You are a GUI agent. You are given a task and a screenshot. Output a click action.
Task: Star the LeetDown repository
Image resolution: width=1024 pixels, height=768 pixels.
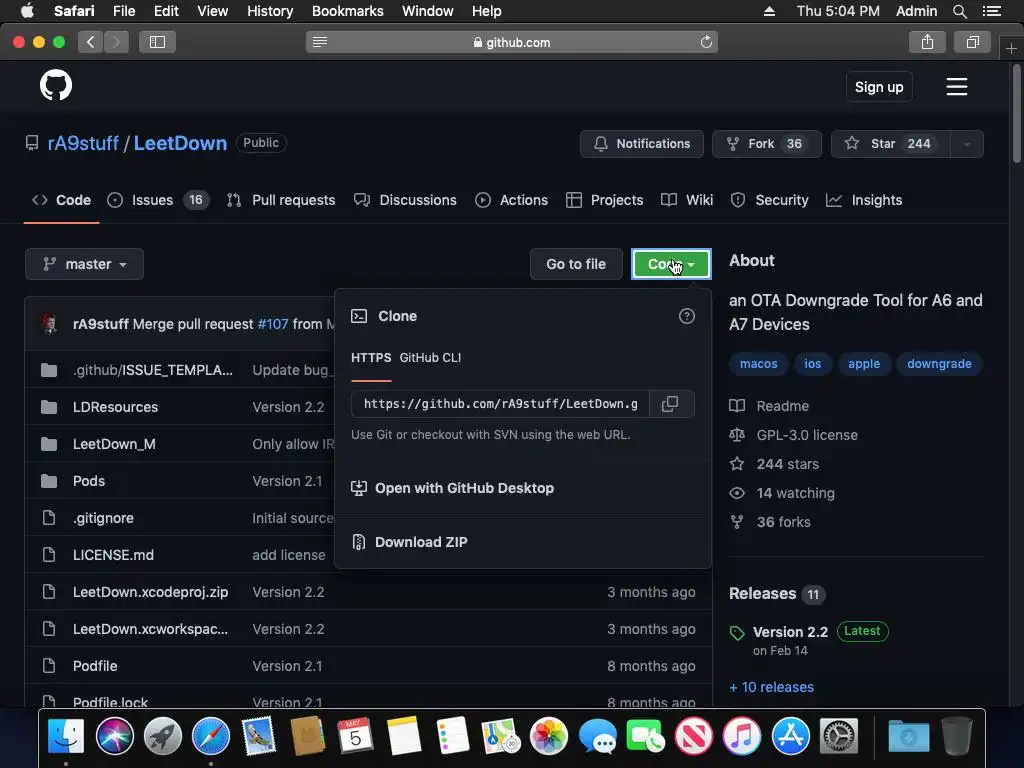tap(891, 144)
